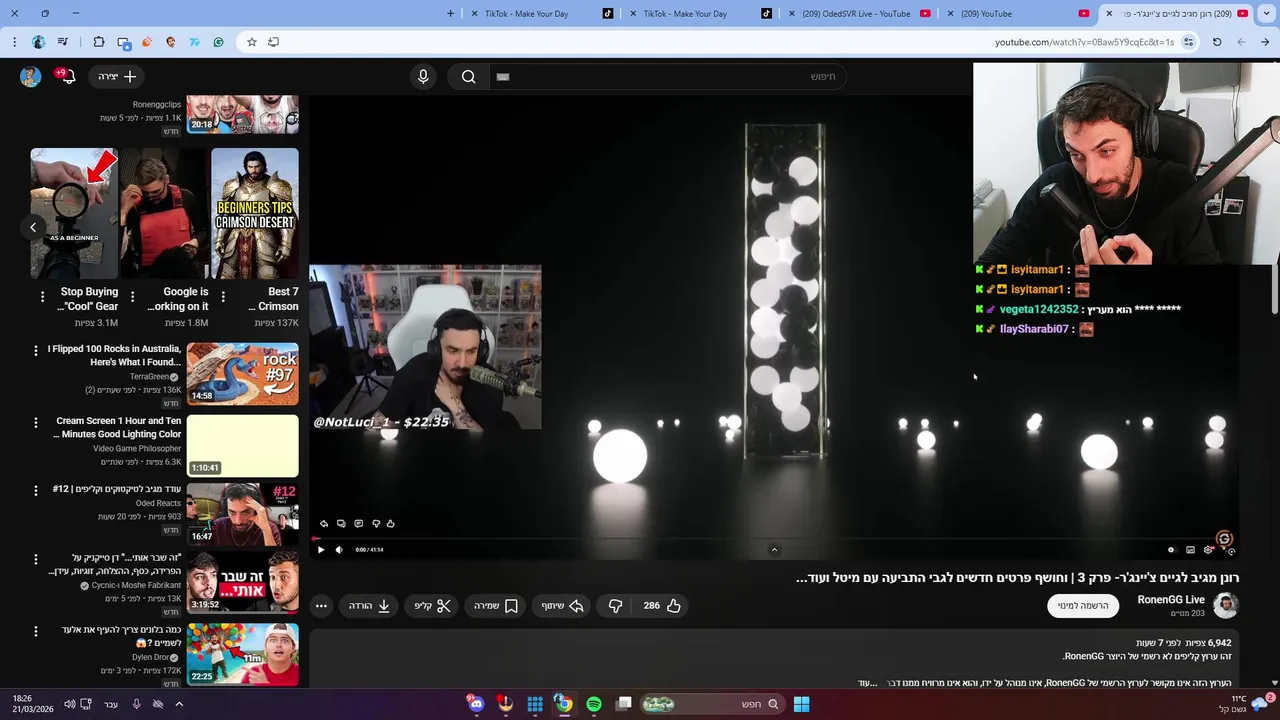Image resolution: width=1280 pixels, height=720 pixels.
Task: Expand the player chevron up control
Action: (774, 549)
